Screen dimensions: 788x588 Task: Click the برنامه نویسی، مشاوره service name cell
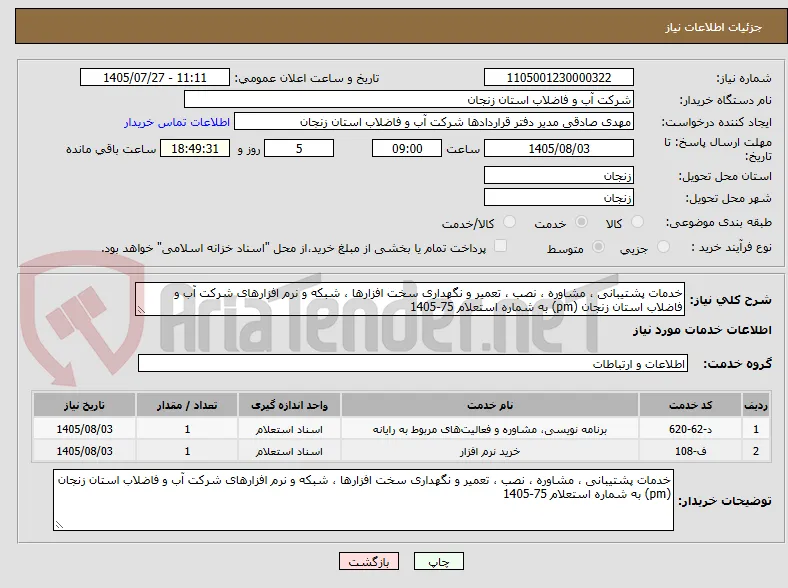point(490,429)
